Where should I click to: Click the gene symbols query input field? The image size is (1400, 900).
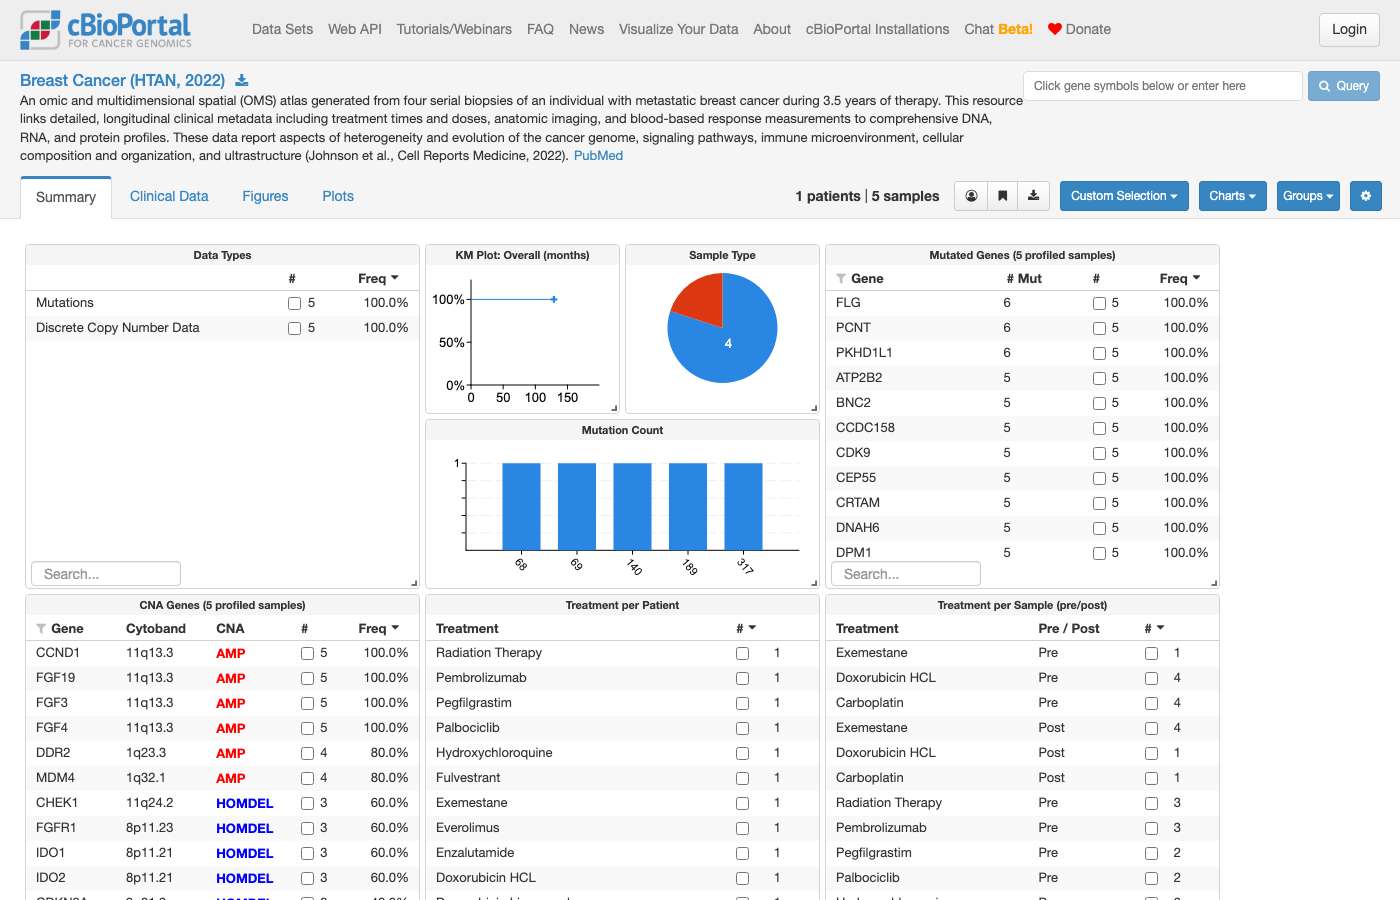point(1162,86)
